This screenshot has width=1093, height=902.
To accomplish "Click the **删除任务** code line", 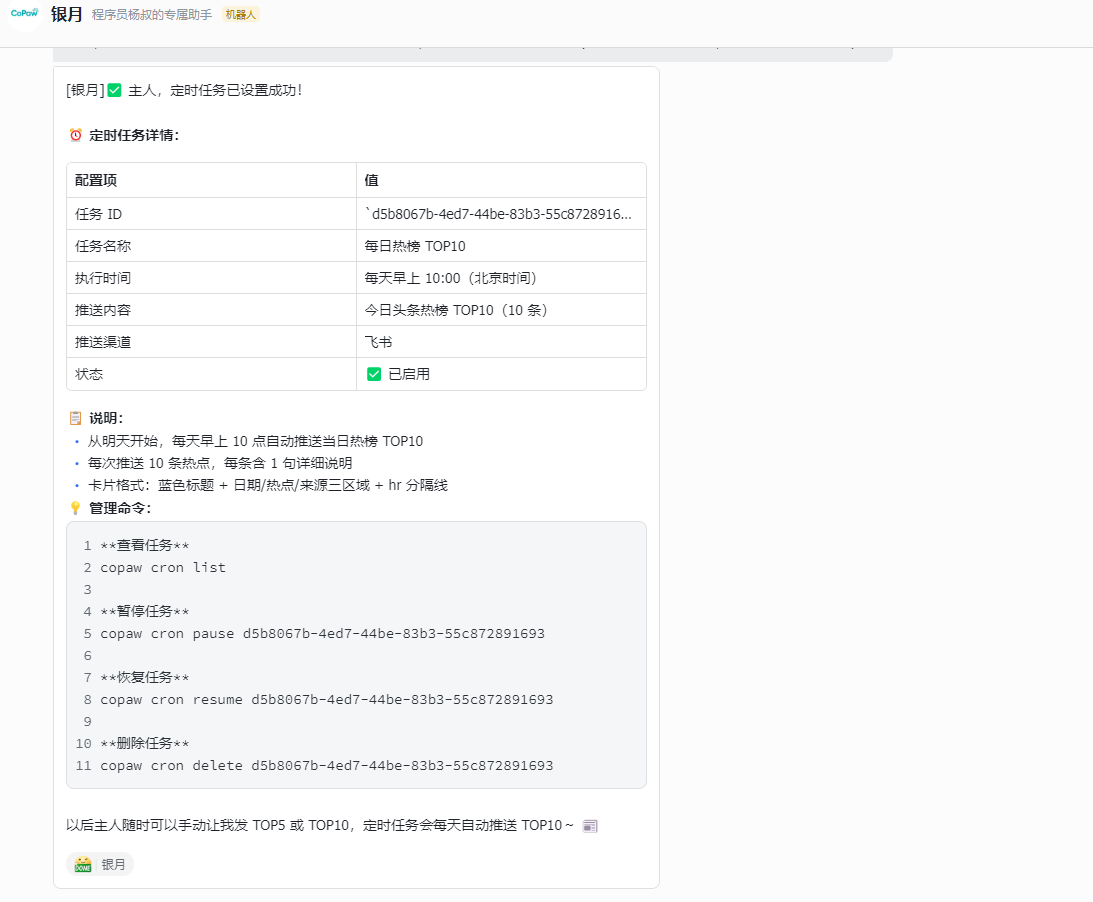I will coord(144,744).
